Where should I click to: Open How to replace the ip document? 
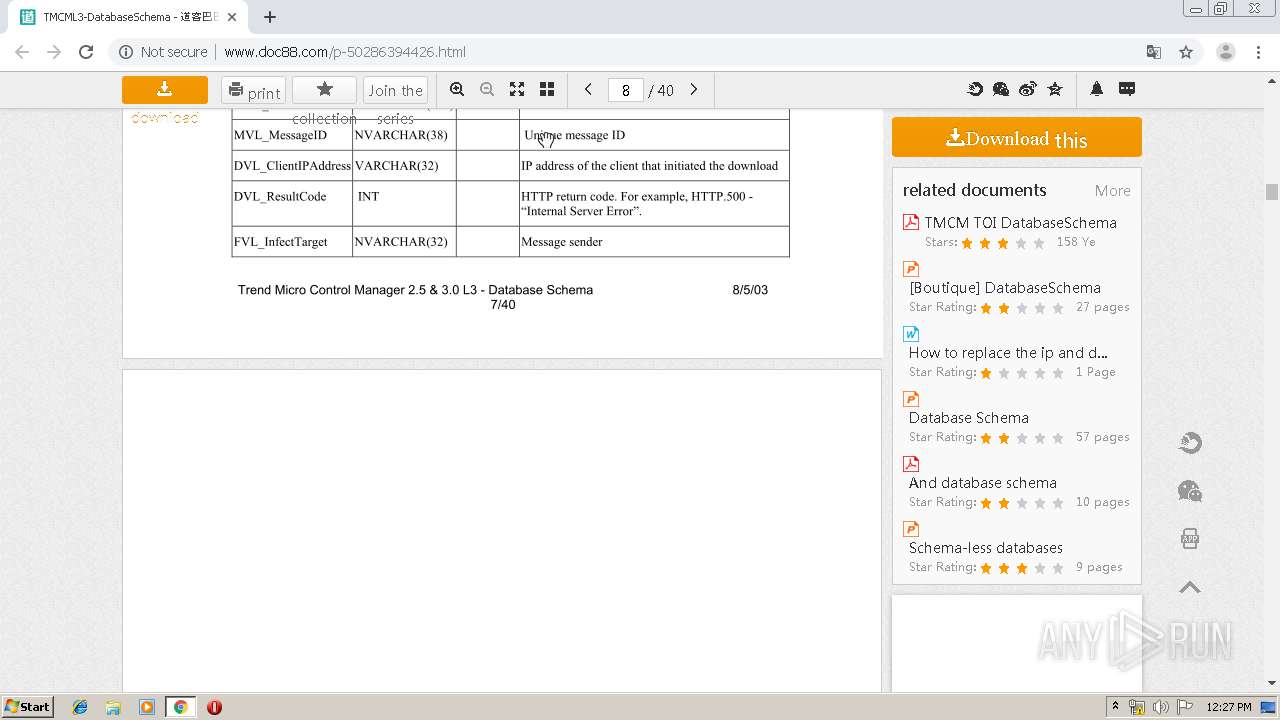pyautogui.click(x=1008, y=352)
